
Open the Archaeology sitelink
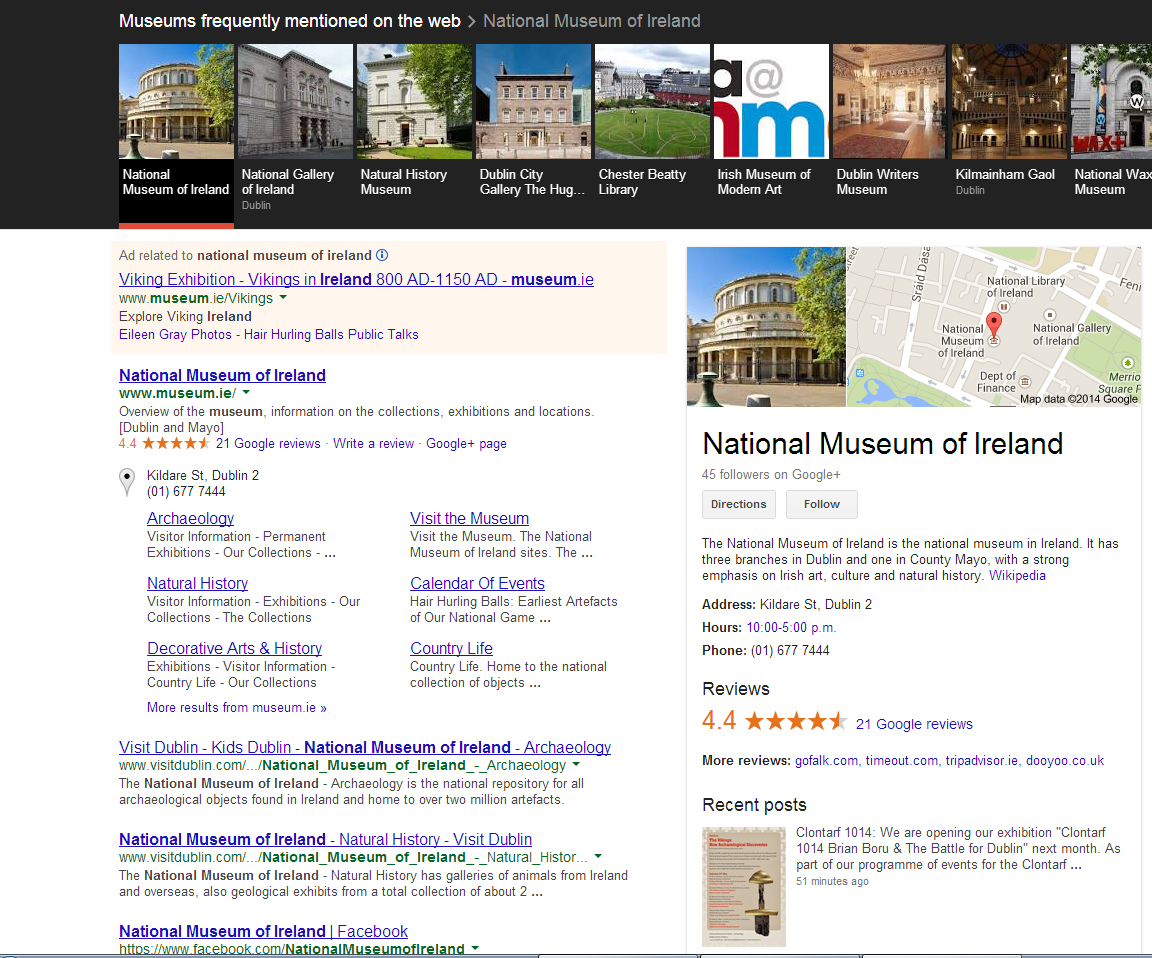[190, 519]
